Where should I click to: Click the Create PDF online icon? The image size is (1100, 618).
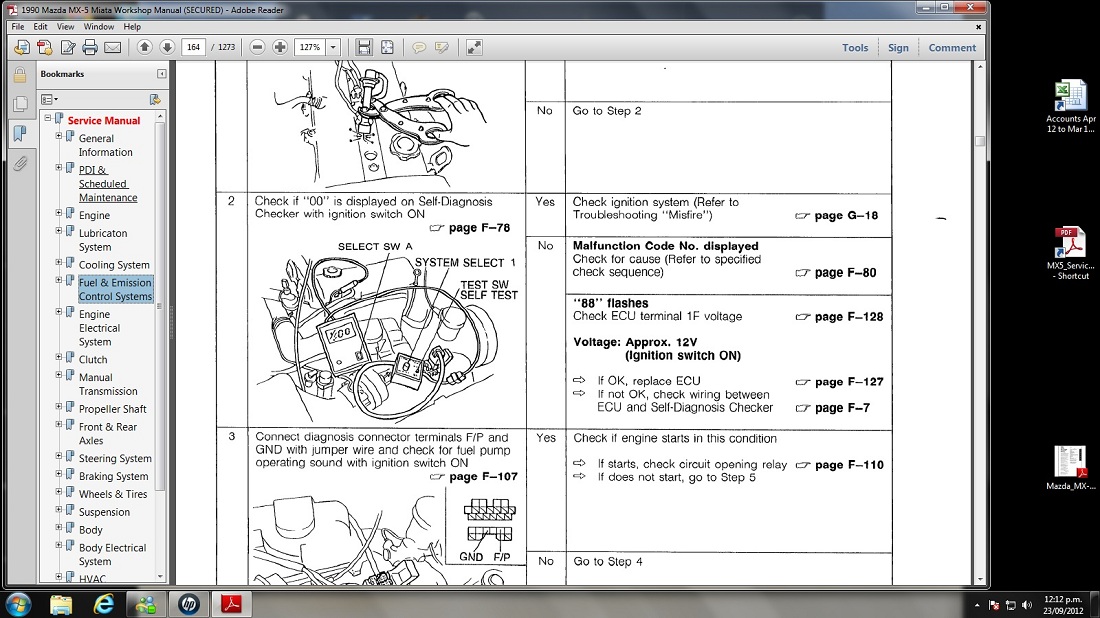point(45,47)
